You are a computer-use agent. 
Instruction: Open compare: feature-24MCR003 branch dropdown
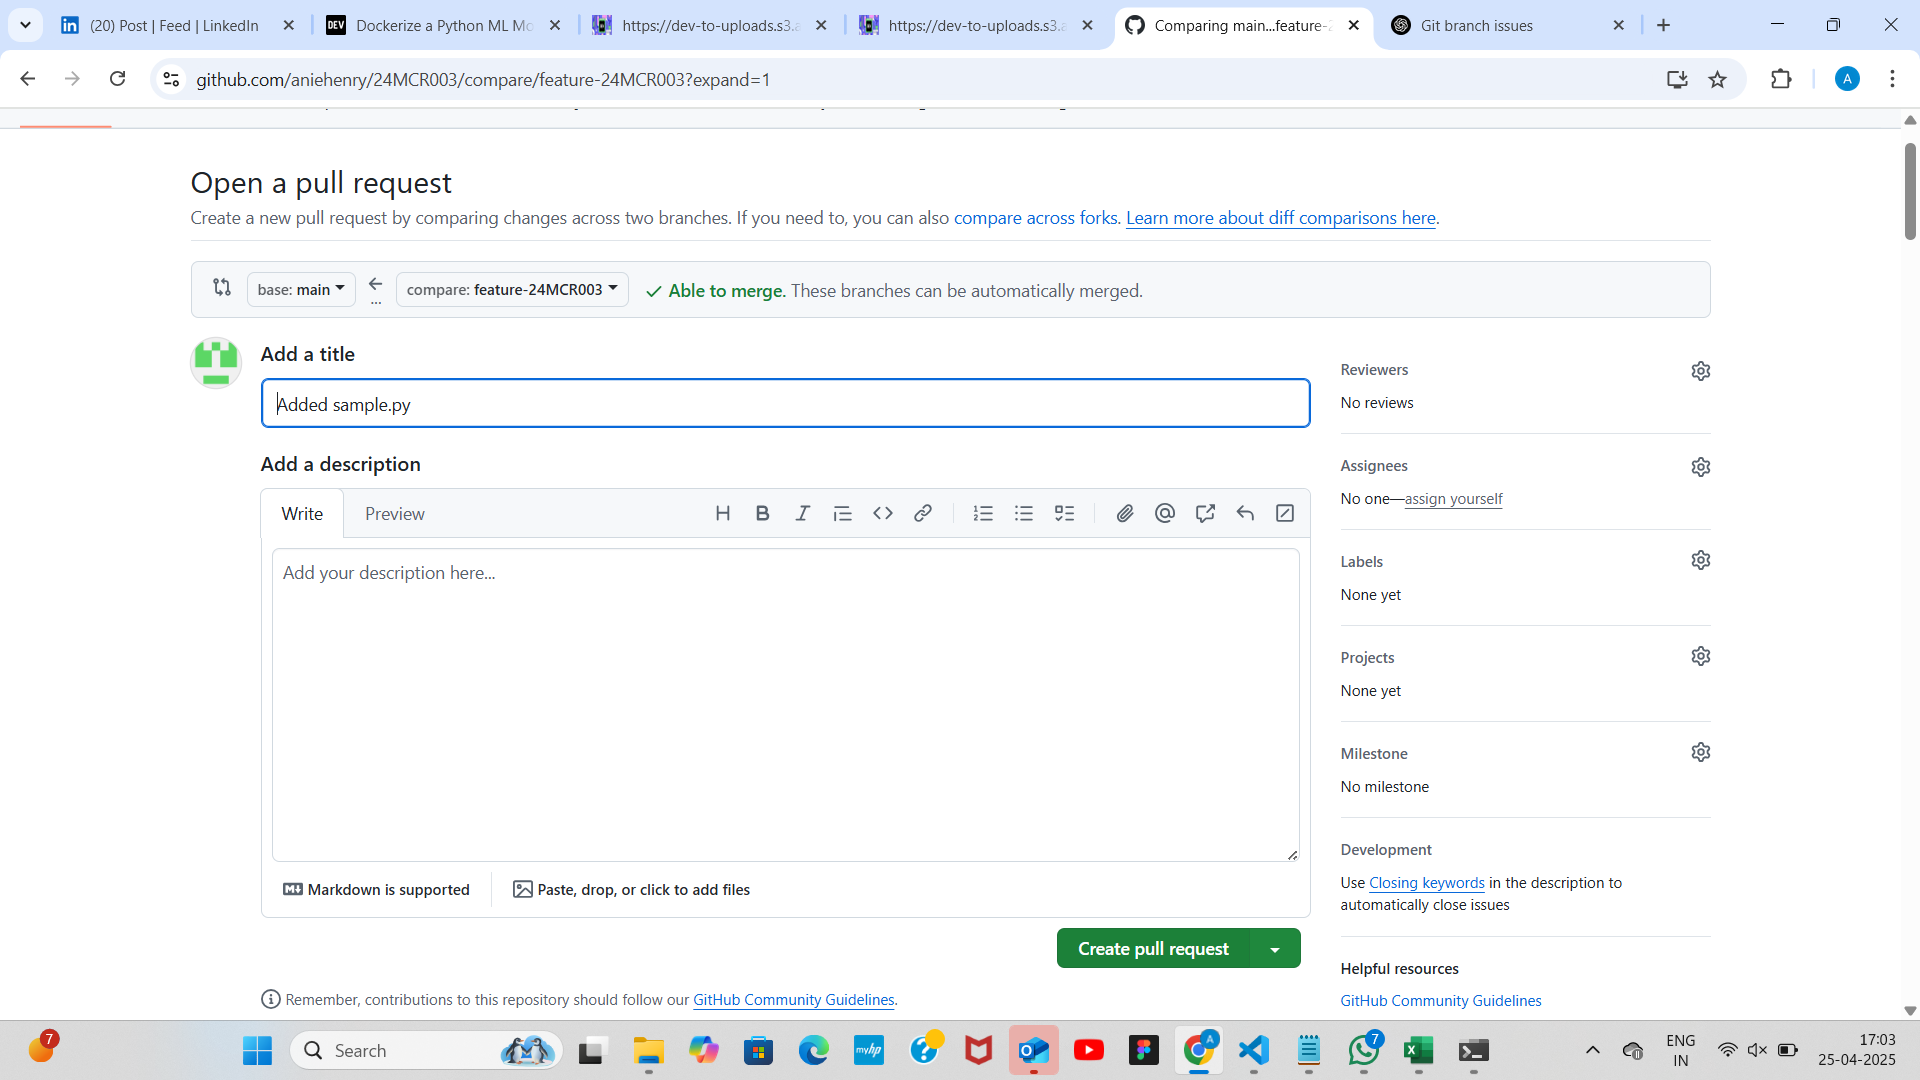point(512,289)
